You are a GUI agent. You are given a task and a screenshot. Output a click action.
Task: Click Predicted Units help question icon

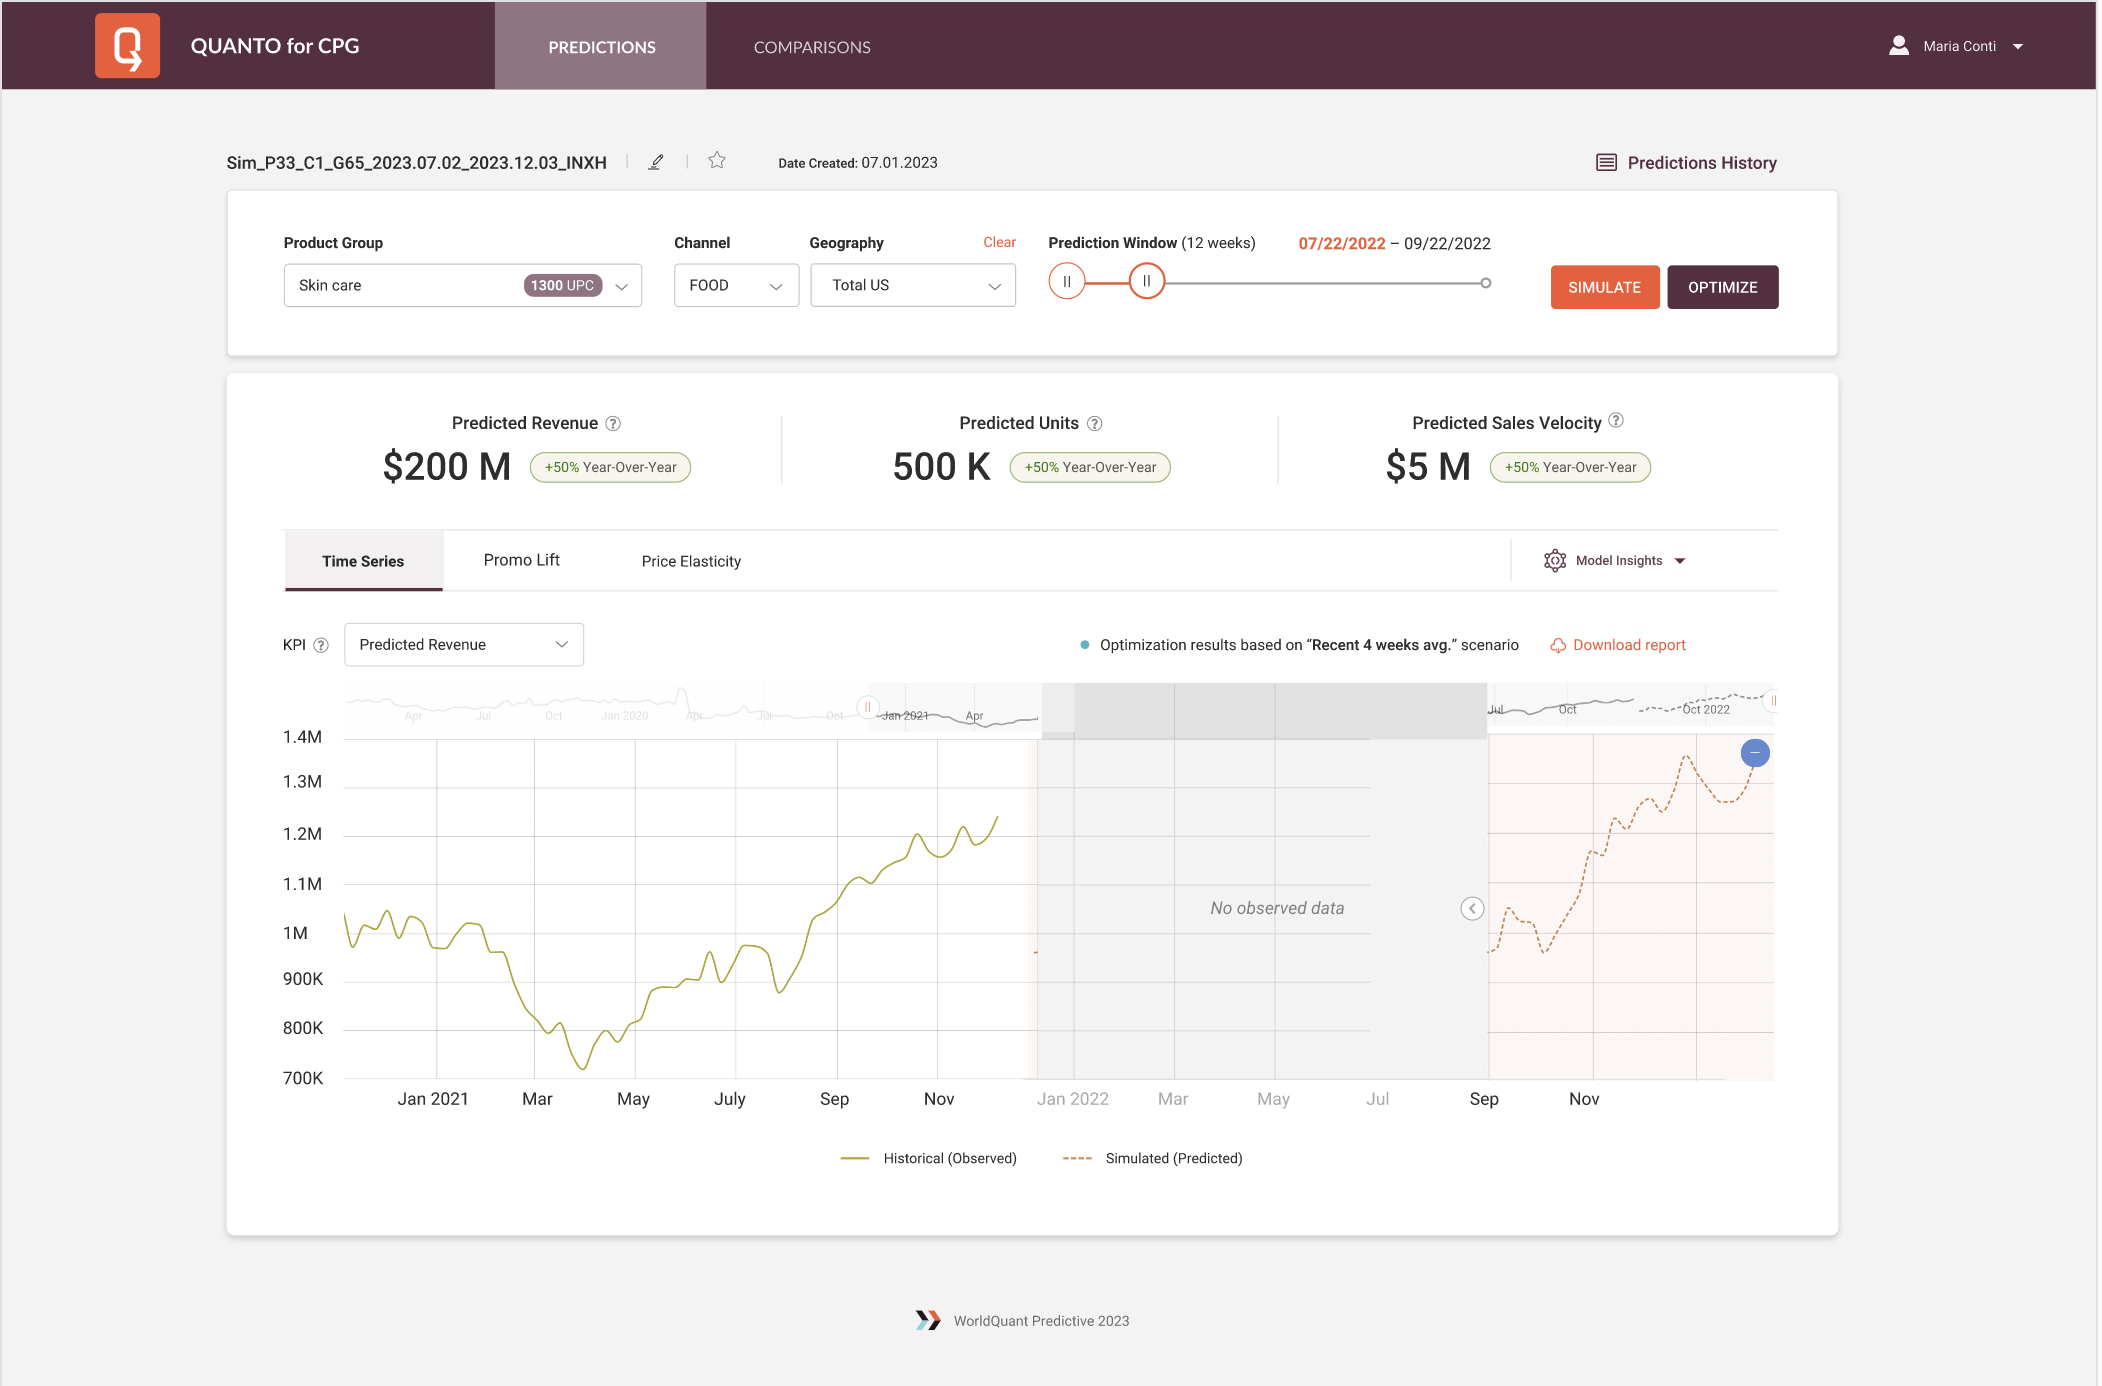pos(1094,424)
